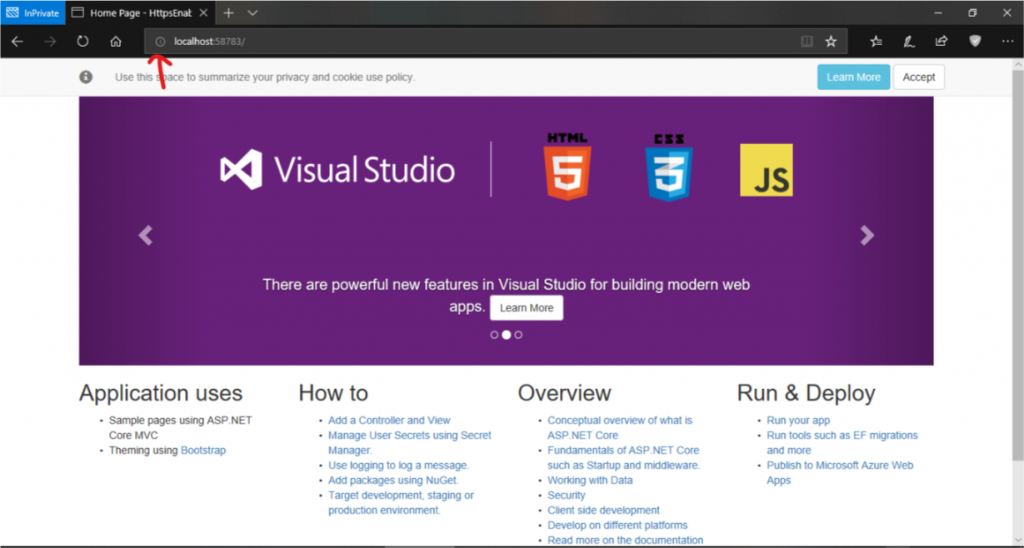Click the Run & Deploy heading
Image resolution: width=1024 pixels, height=548 pixels.
tap(806, 393)
